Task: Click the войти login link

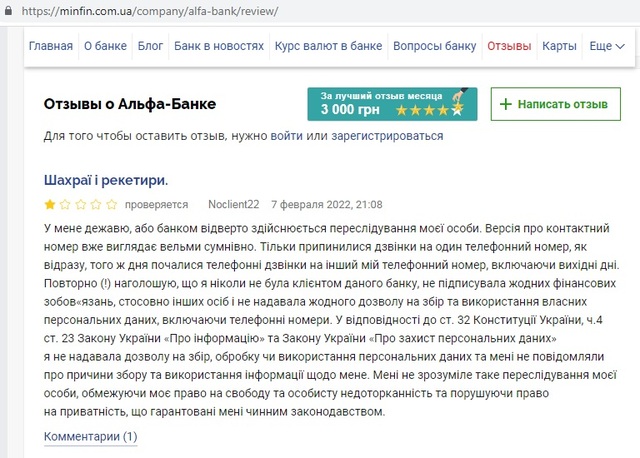Action: [286, 136]
